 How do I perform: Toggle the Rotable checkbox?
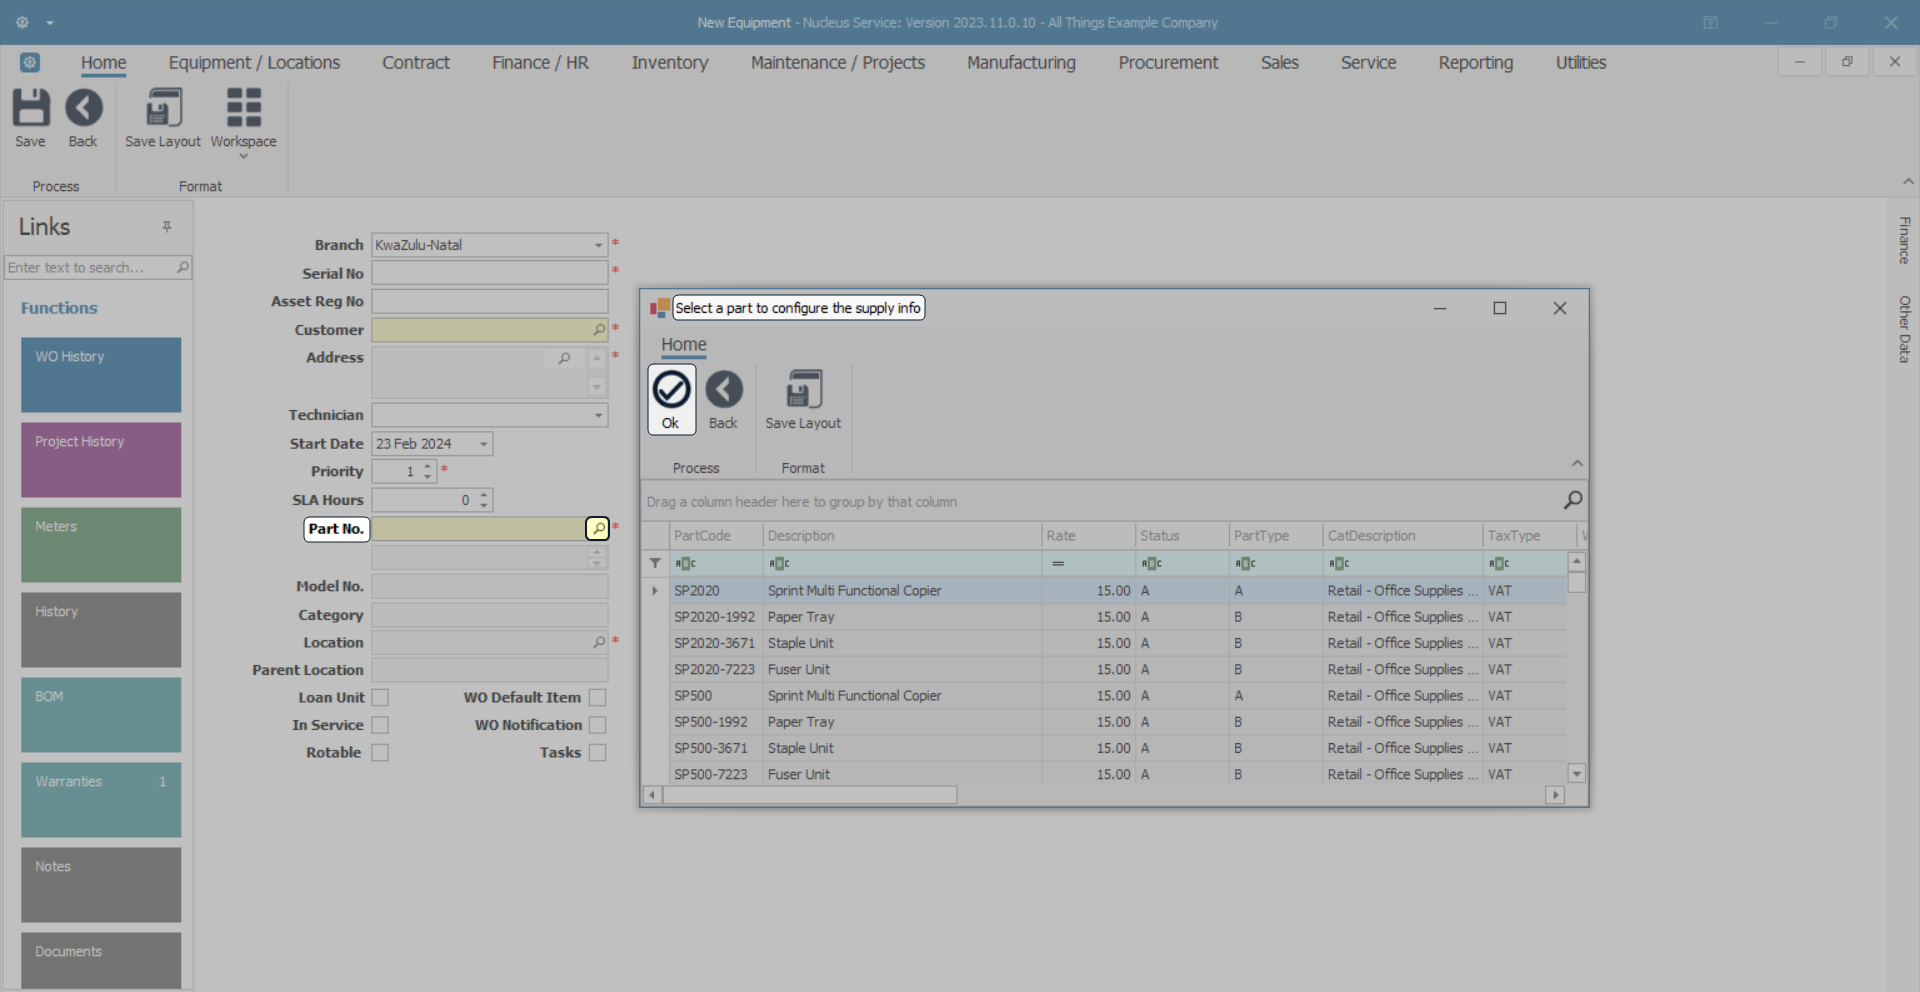pos(380,753)
